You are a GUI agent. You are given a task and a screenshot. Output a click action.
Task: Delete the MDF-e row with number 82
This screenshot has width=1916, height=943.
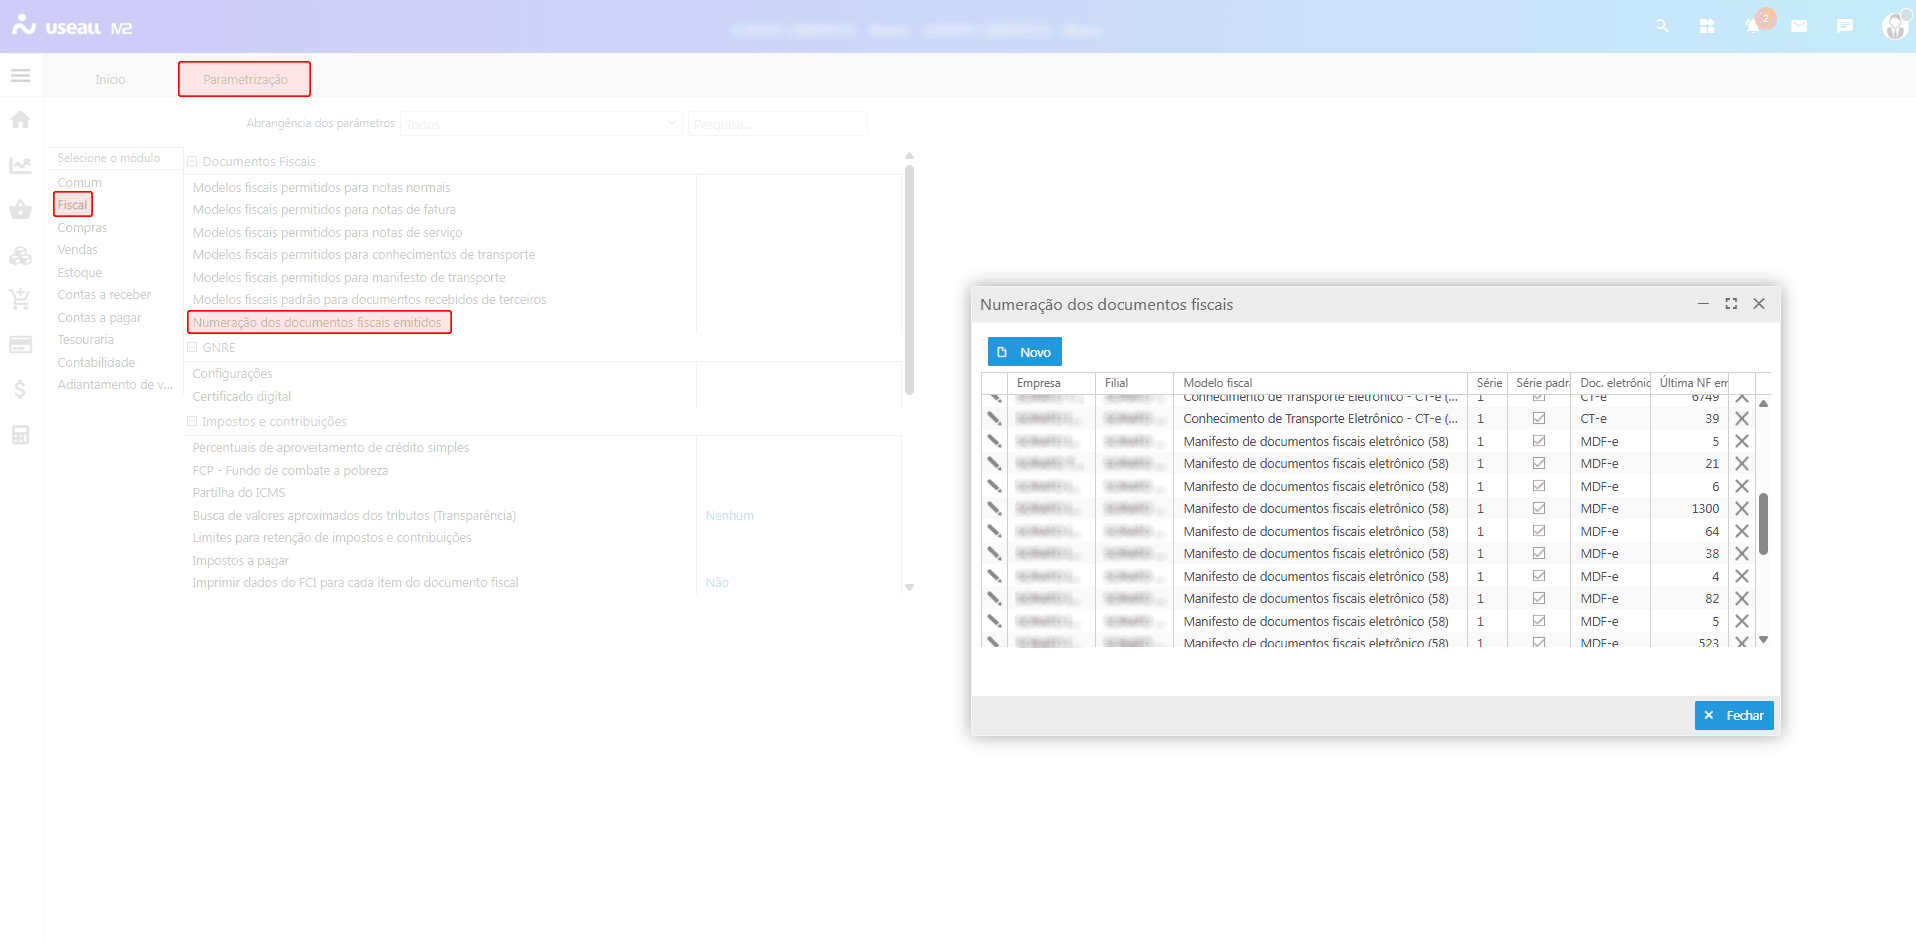pos(1741,599)
